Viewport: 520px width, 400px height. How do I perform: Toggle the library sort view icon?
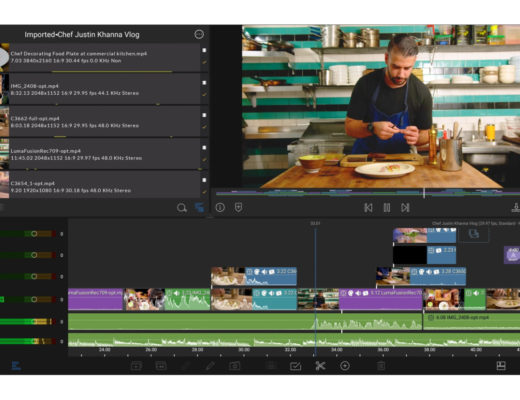199,208
